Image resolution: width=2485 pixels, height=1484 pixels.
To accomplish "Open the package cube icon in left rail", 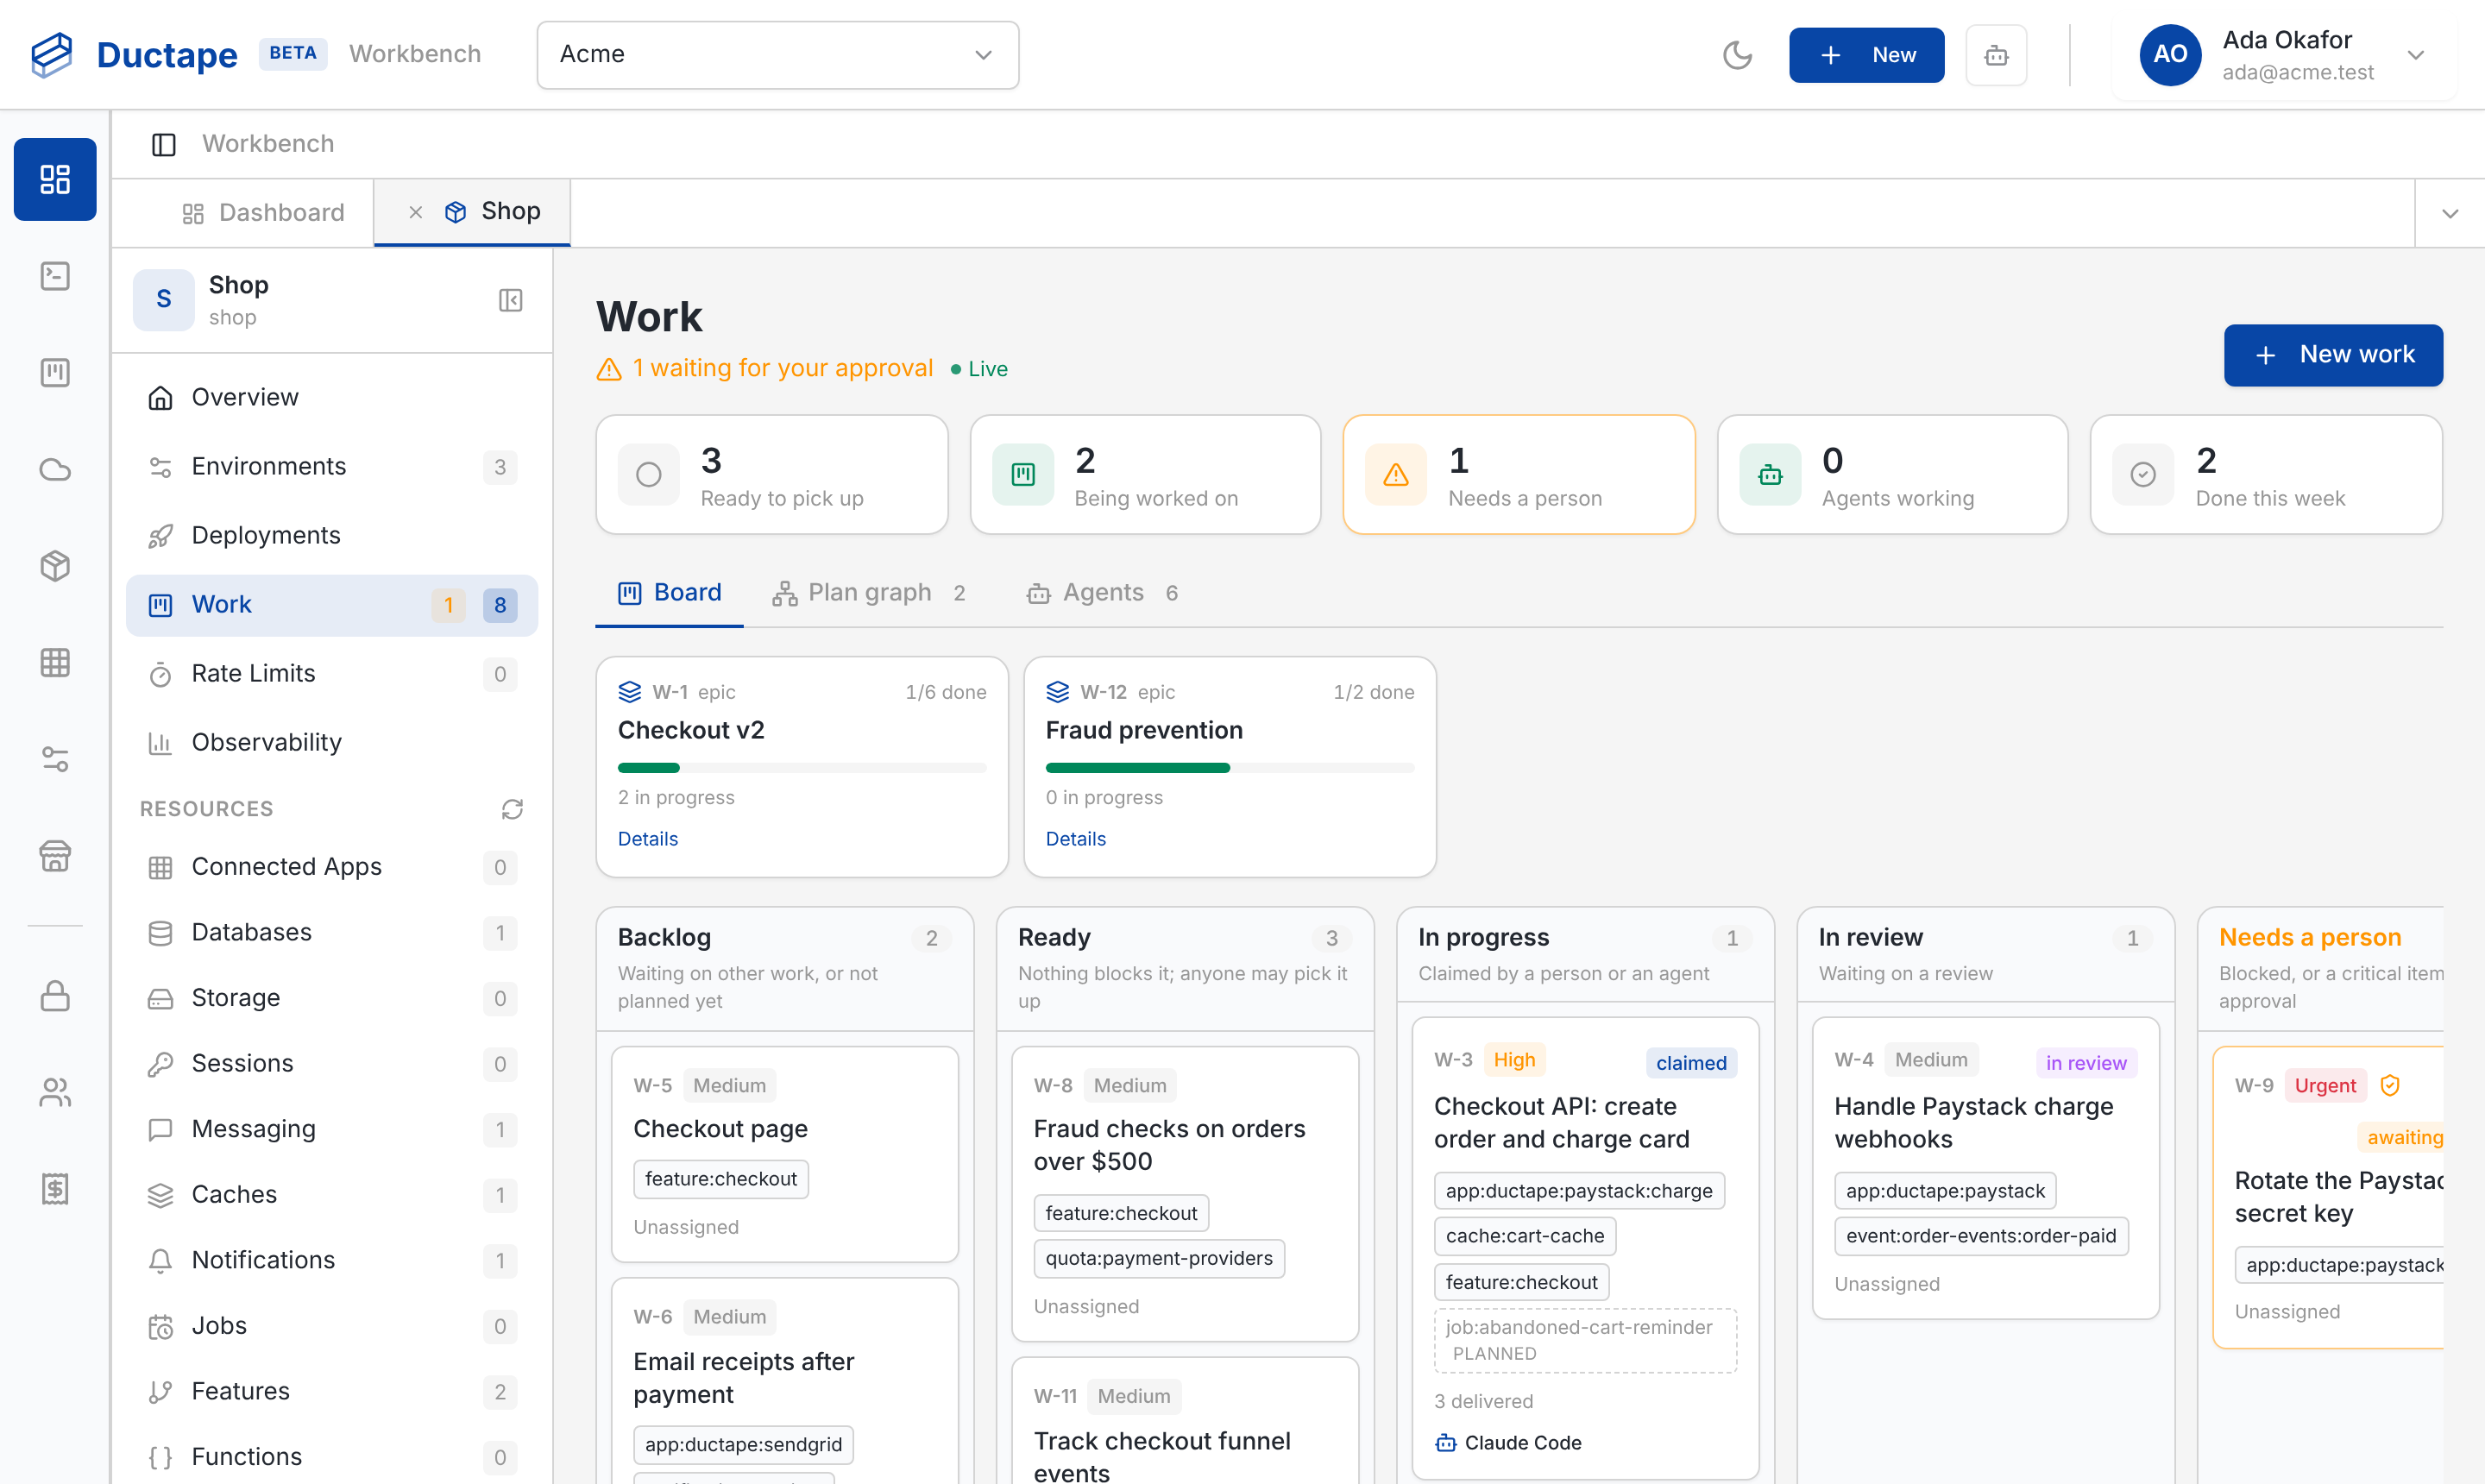I will point(55,566).
